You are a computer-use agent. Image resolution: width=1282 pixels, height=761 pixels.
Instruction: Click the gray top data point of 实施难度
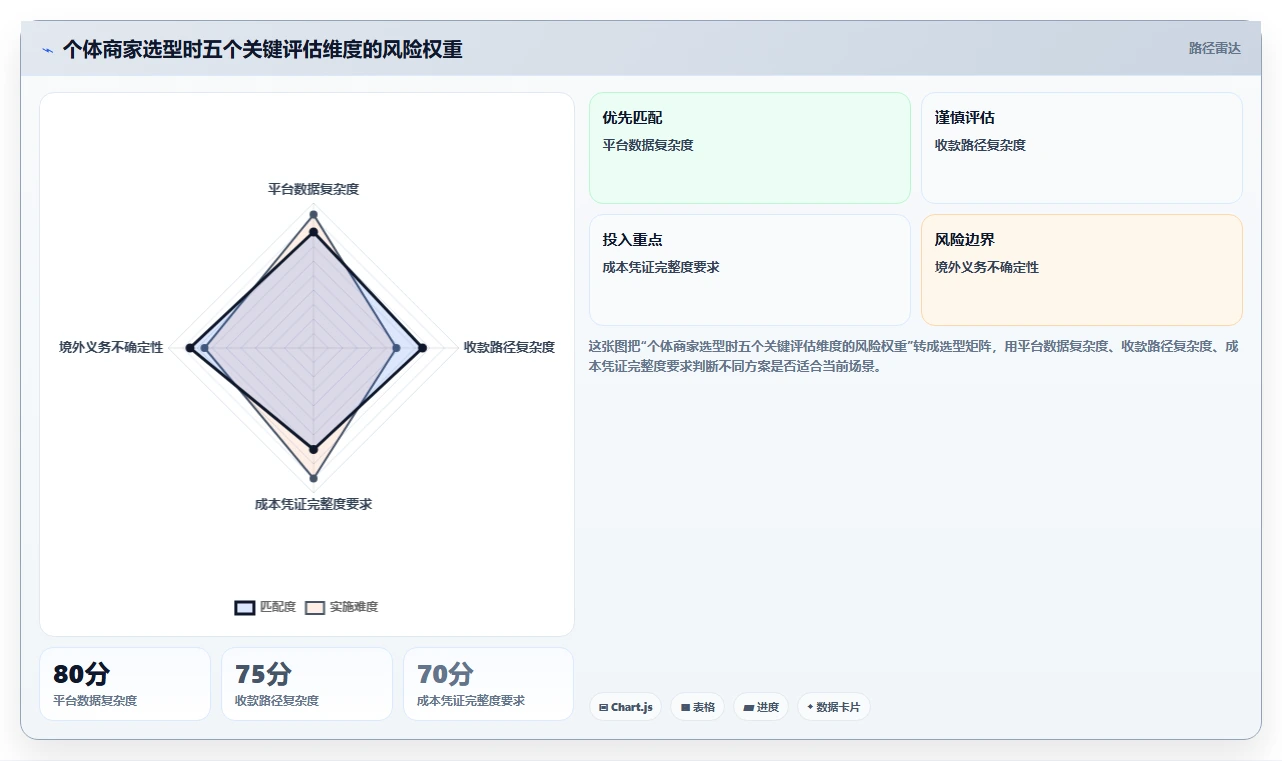[x=313, y=215]
